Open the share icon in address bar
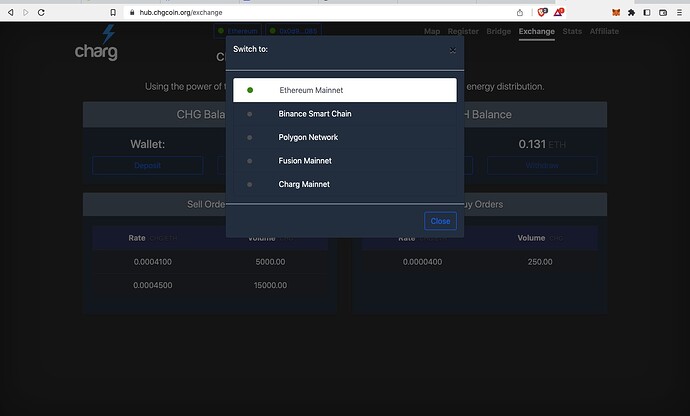690x416 pixels. [520, 12]
